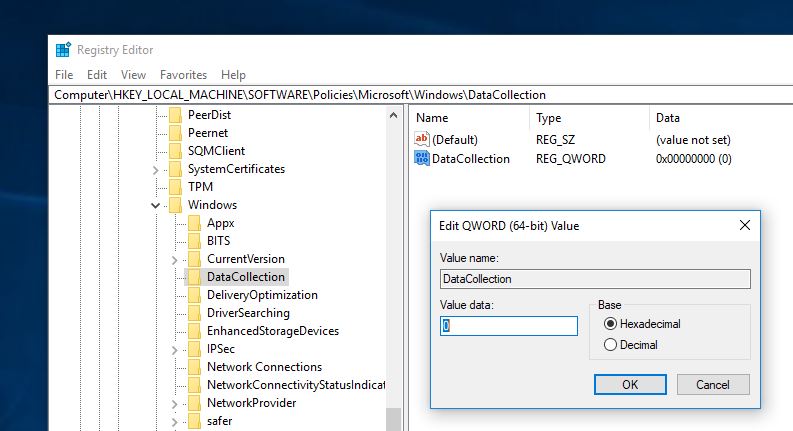Expand the NetworkProvider key
Image resolution: width=793 pixels, height=431 pixels.
pyautogui.click(x=174, y=404)
